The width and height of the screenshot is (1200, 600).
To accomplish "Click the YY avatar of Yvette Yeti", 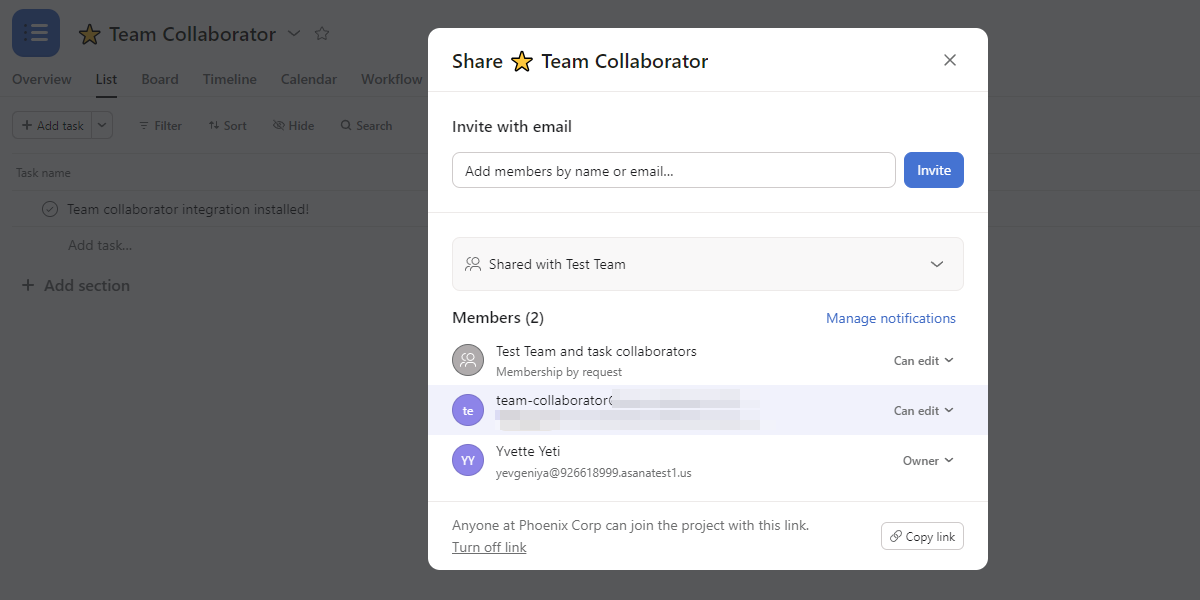I will coord(468,460).
